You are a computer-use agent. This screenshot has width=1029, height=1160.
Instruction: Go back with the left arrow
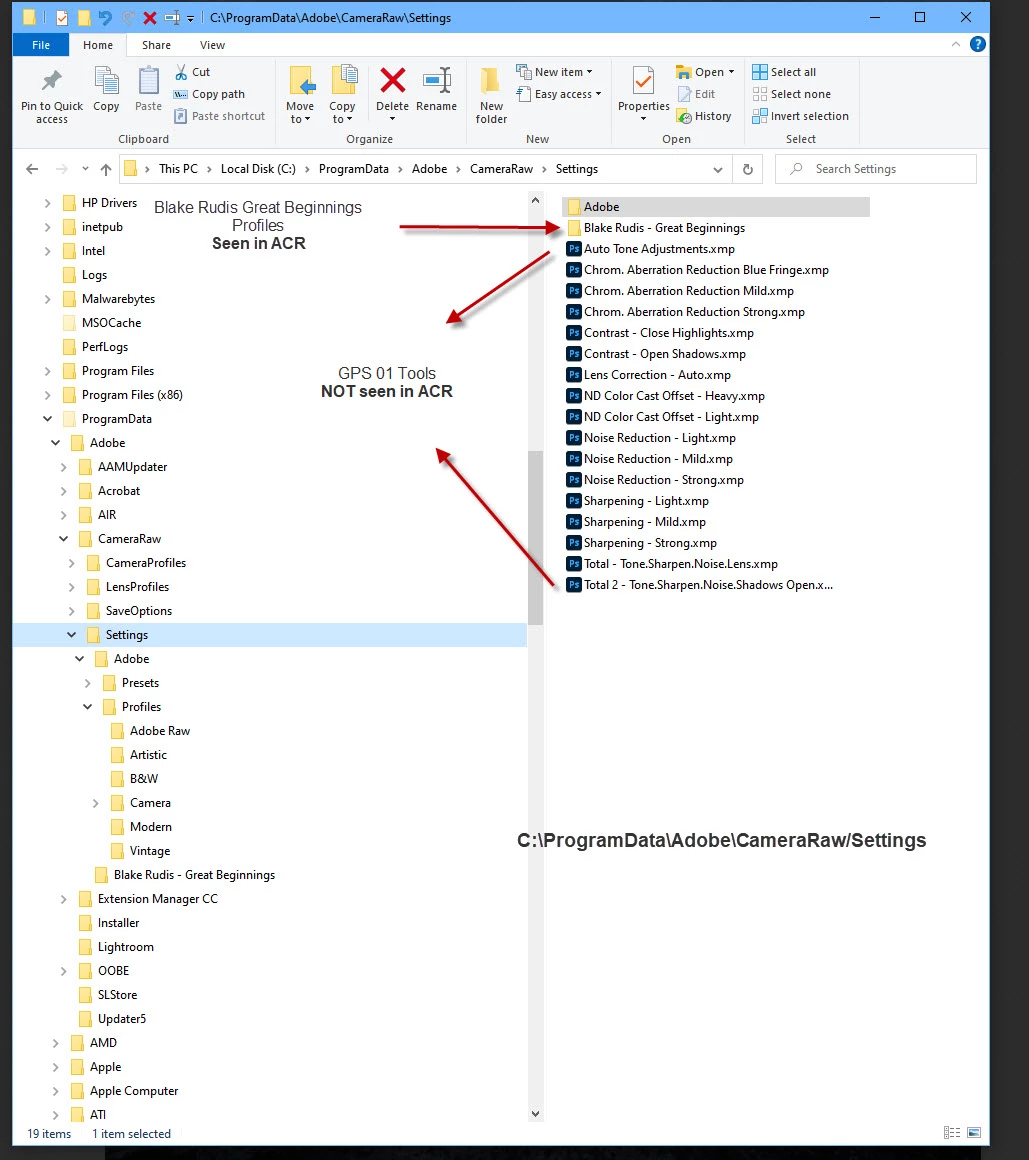tap(32, 169)
